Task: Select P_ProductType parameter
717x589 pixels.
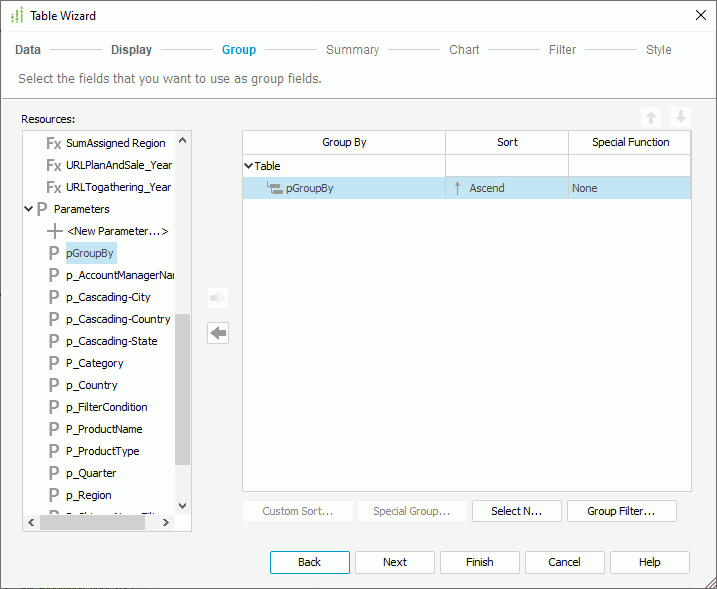Action: click(x=102, y=451)
